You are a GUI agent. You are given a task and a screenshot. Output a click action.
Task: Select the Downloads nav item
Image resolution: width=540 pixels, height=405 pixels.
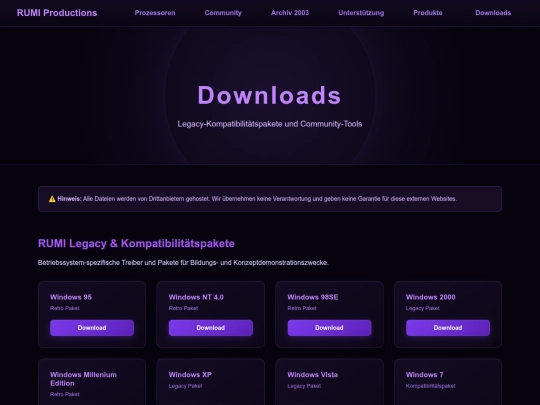pos(493,13)
